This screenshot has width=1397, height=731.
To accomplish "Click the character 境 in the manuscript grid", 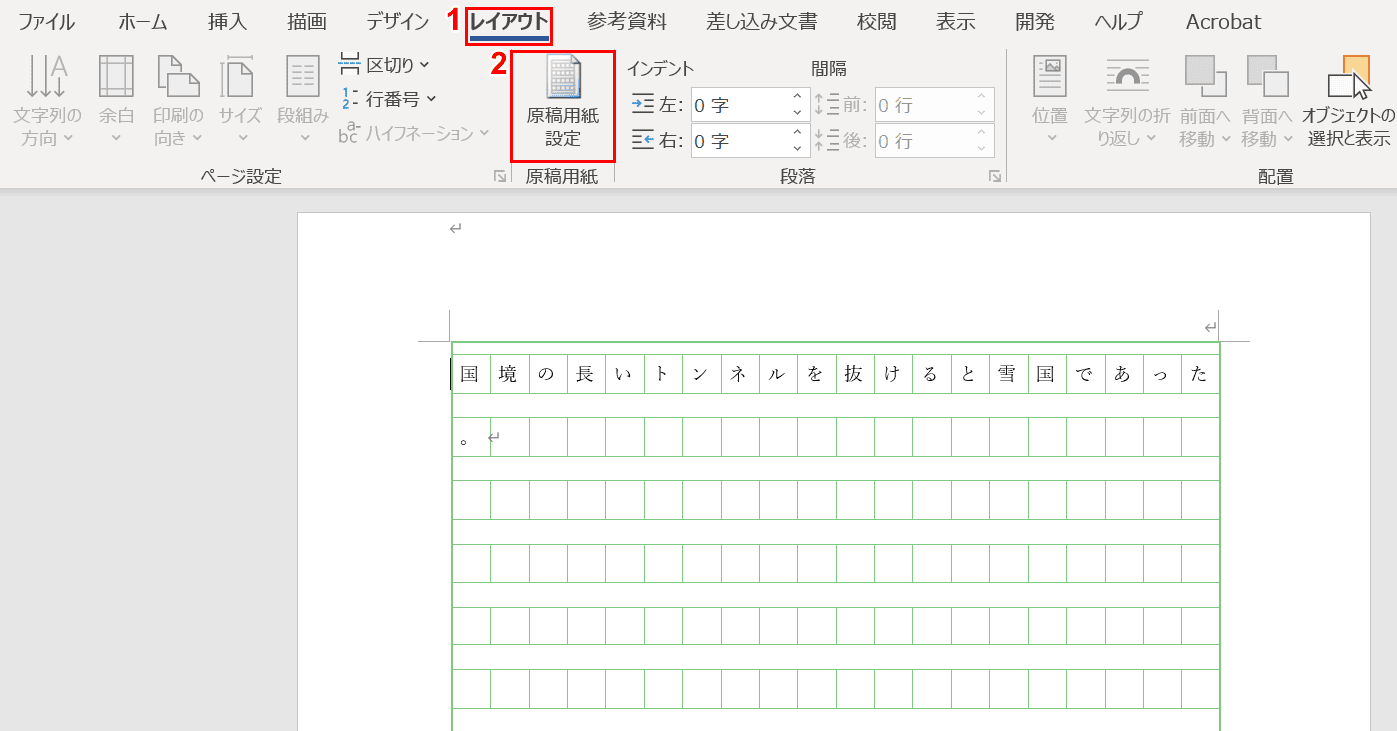I will point(508,375).
